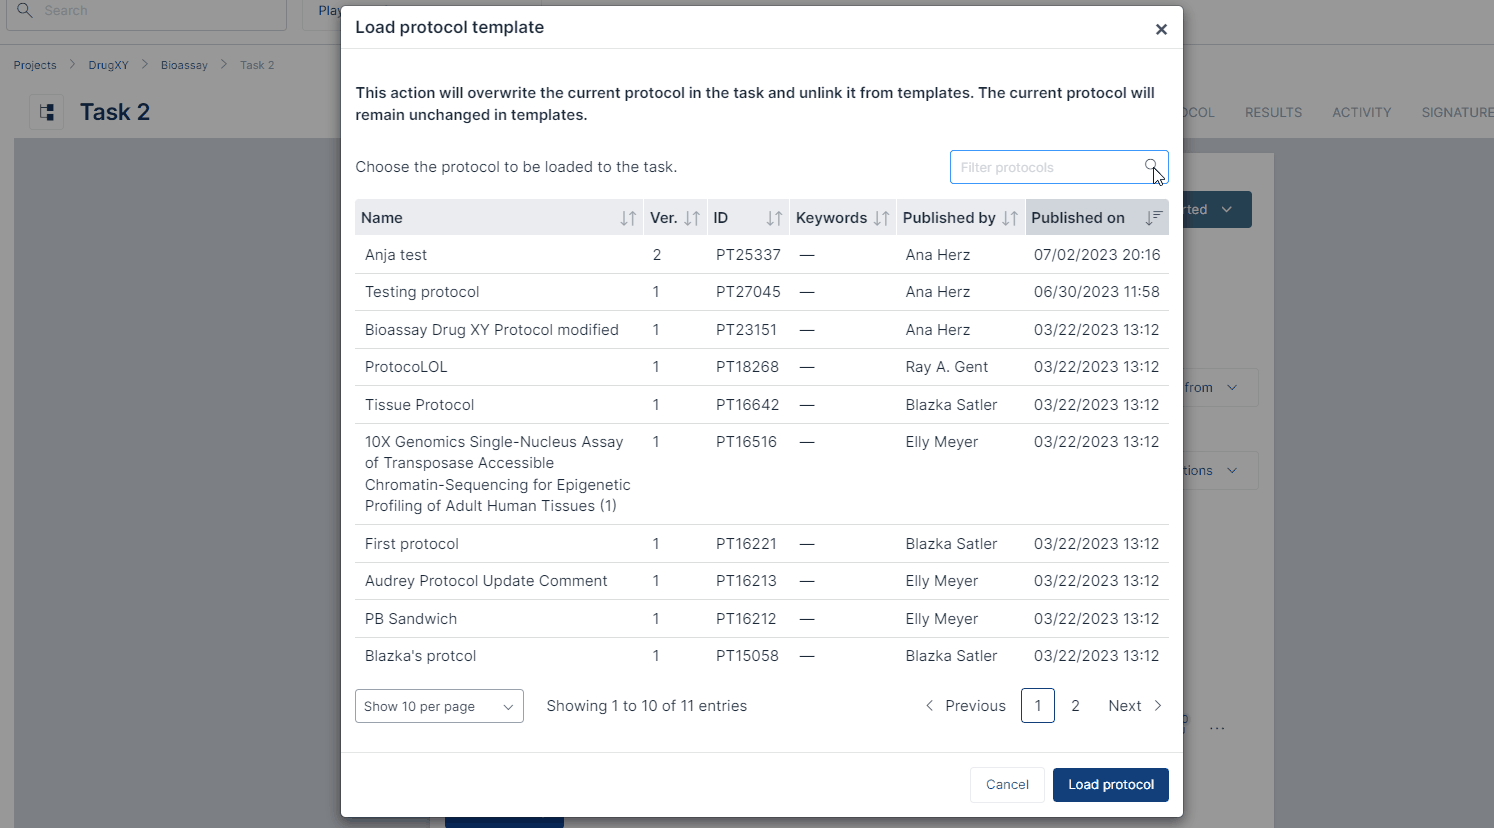Sort by Keywords column arrows

(881, 218)
